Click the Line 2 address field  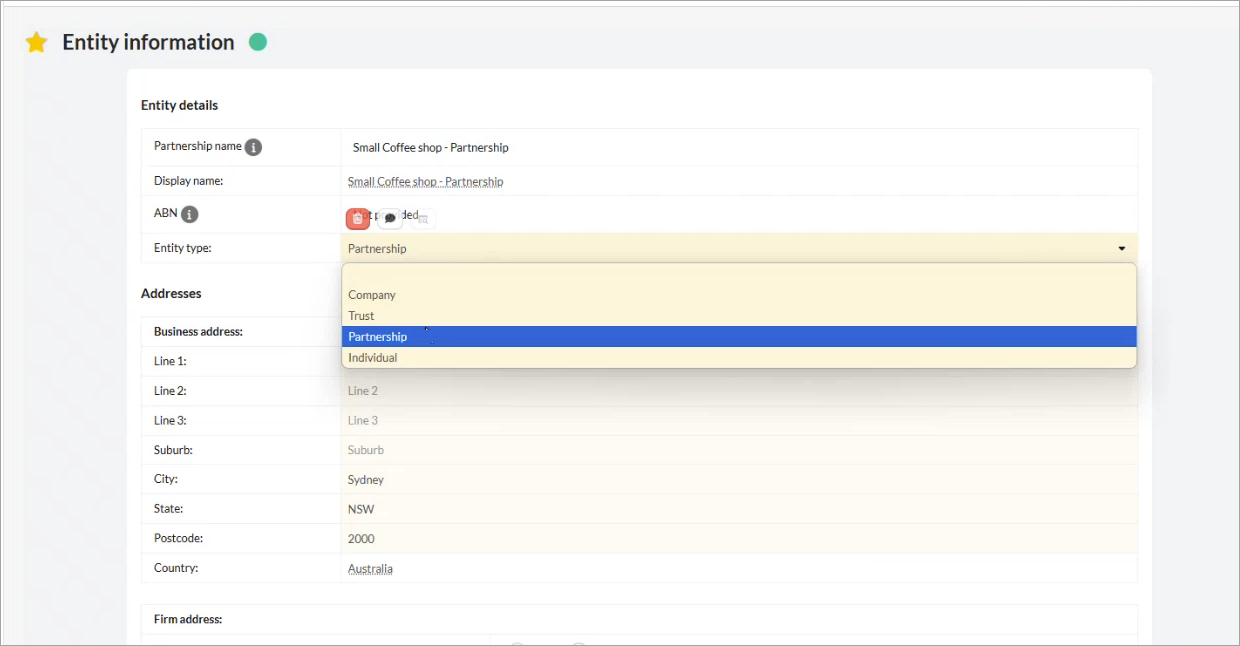point(738,391)
